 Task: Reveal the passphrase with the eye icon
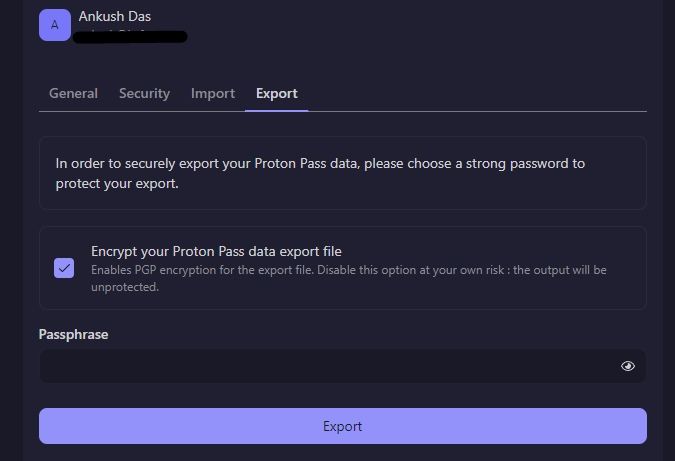627,366
